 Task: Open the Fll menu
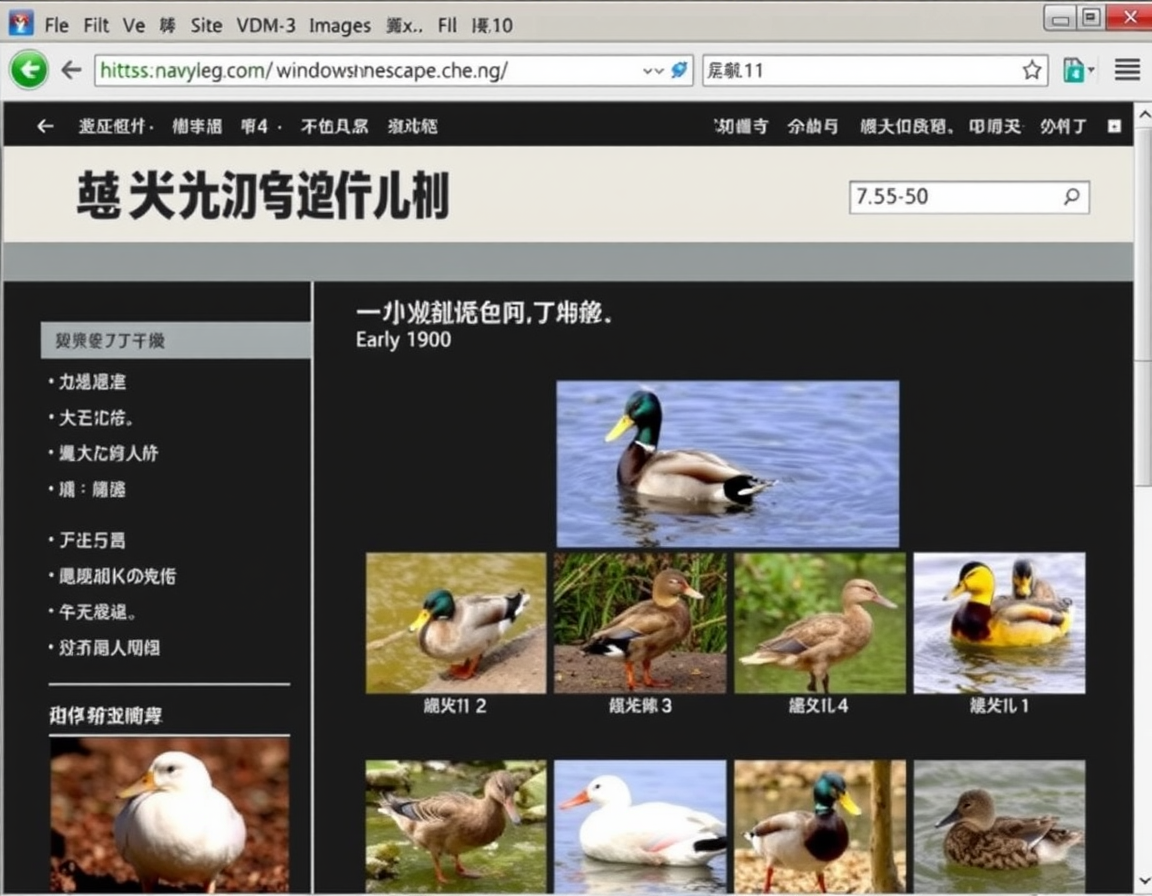pos(447,26)
